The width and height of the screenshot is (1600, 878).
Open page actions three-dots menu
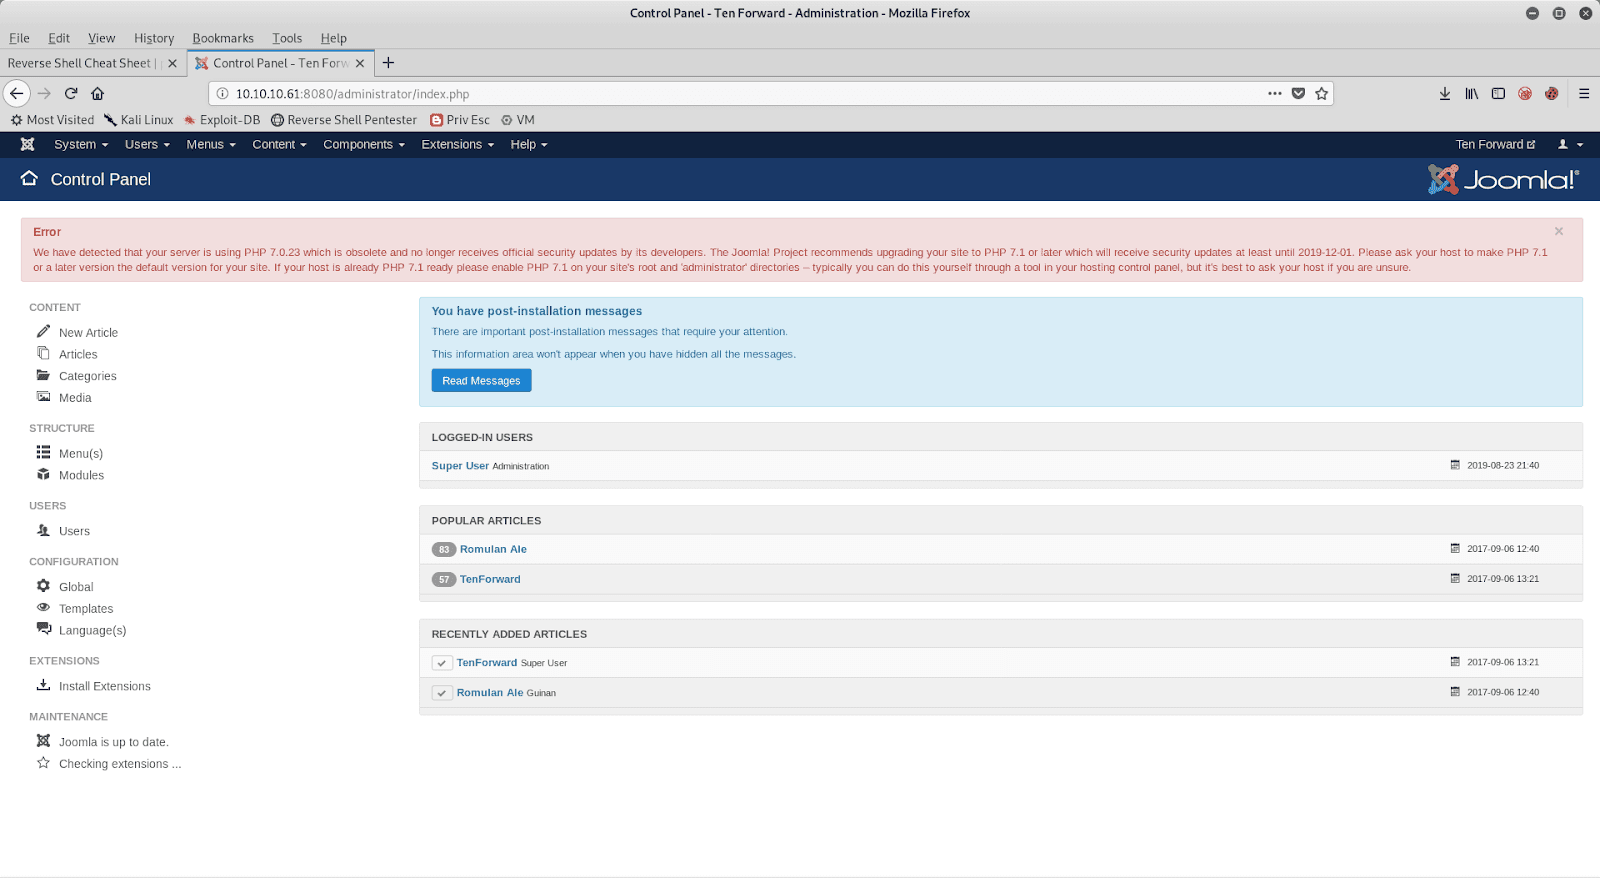[x=1274, y=93]
